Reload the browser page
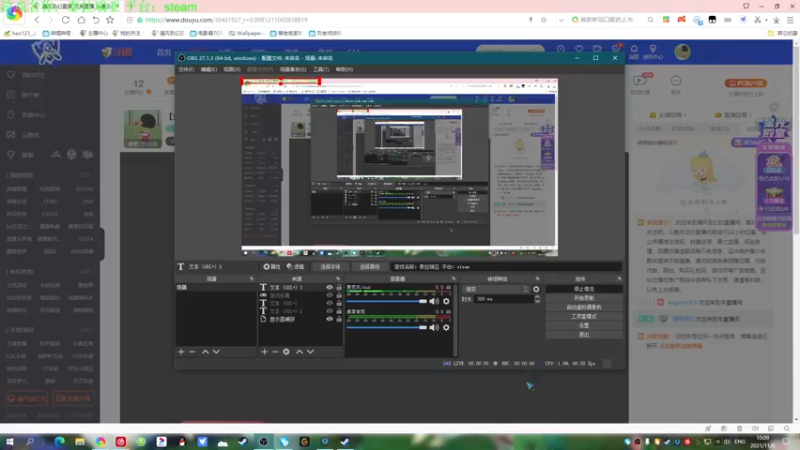This screenshot has width=800, height=450. click(65, 20)
